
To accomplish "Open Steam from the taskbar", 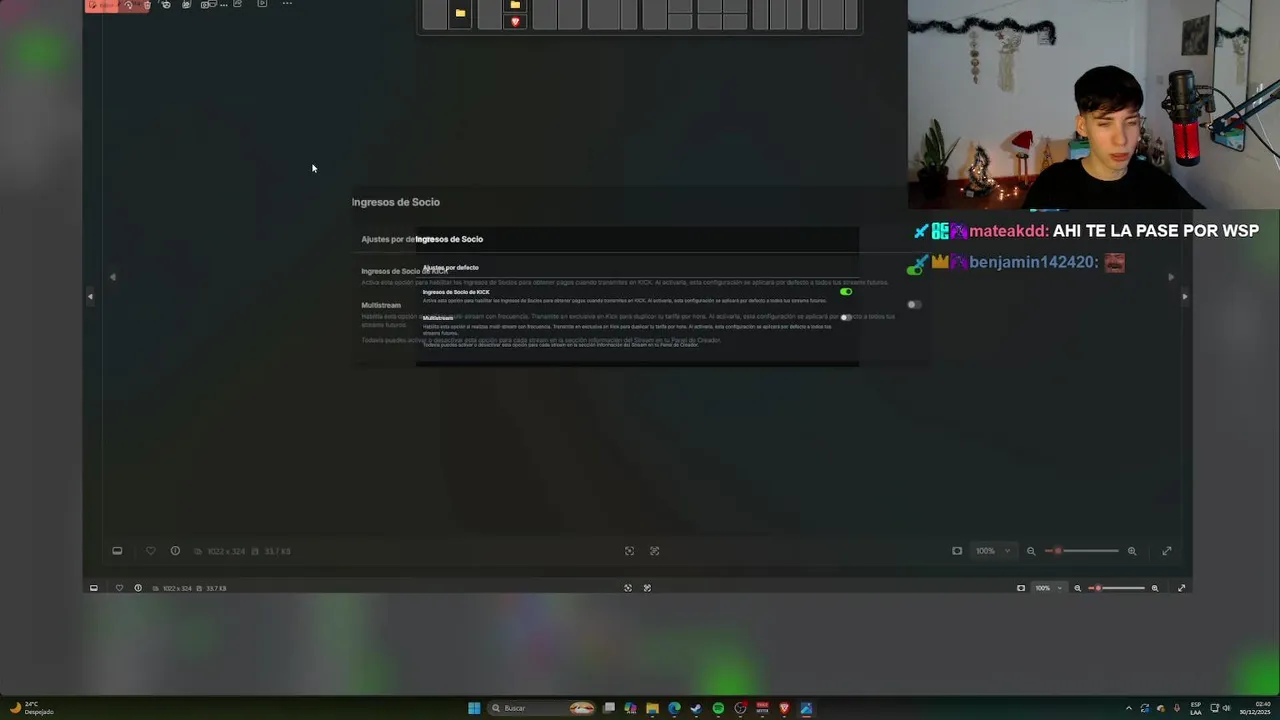I will 696,708.
